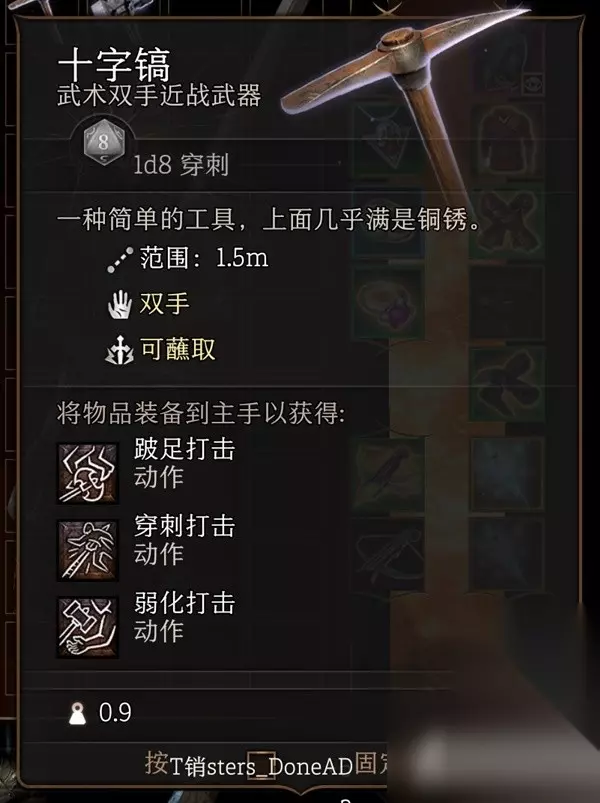Select the 弱化打击 skill icon

(88, 627)
